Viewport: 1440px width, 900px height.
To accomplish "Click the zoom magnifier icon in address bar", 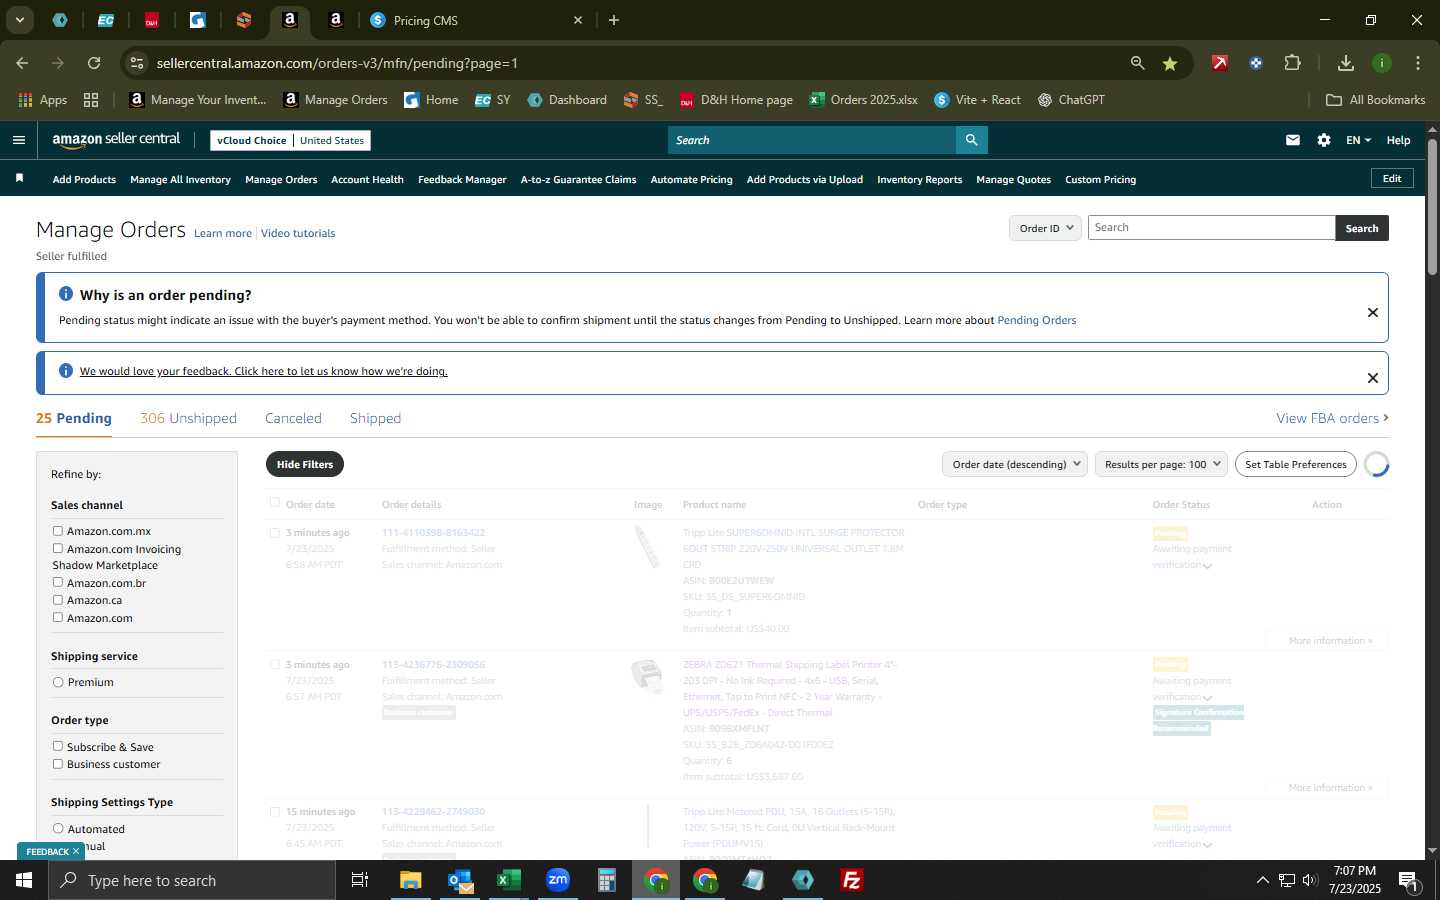I will 1137,63.
